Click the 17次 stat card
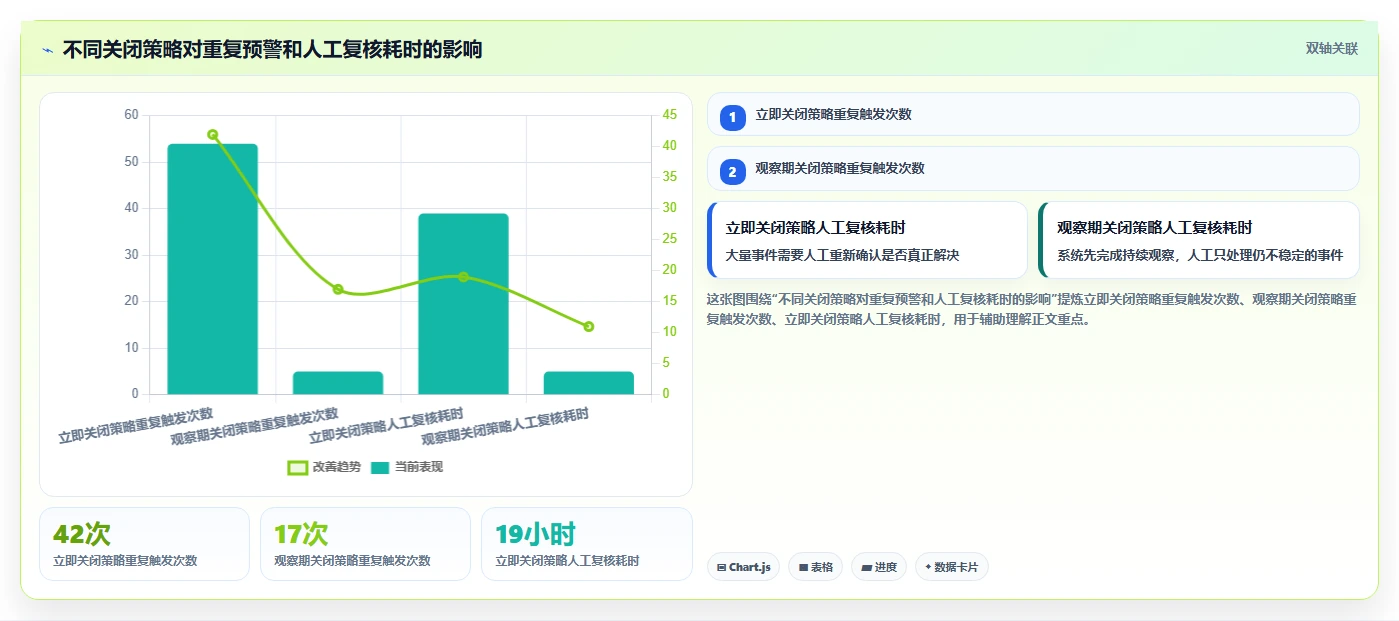 point(365,544)
